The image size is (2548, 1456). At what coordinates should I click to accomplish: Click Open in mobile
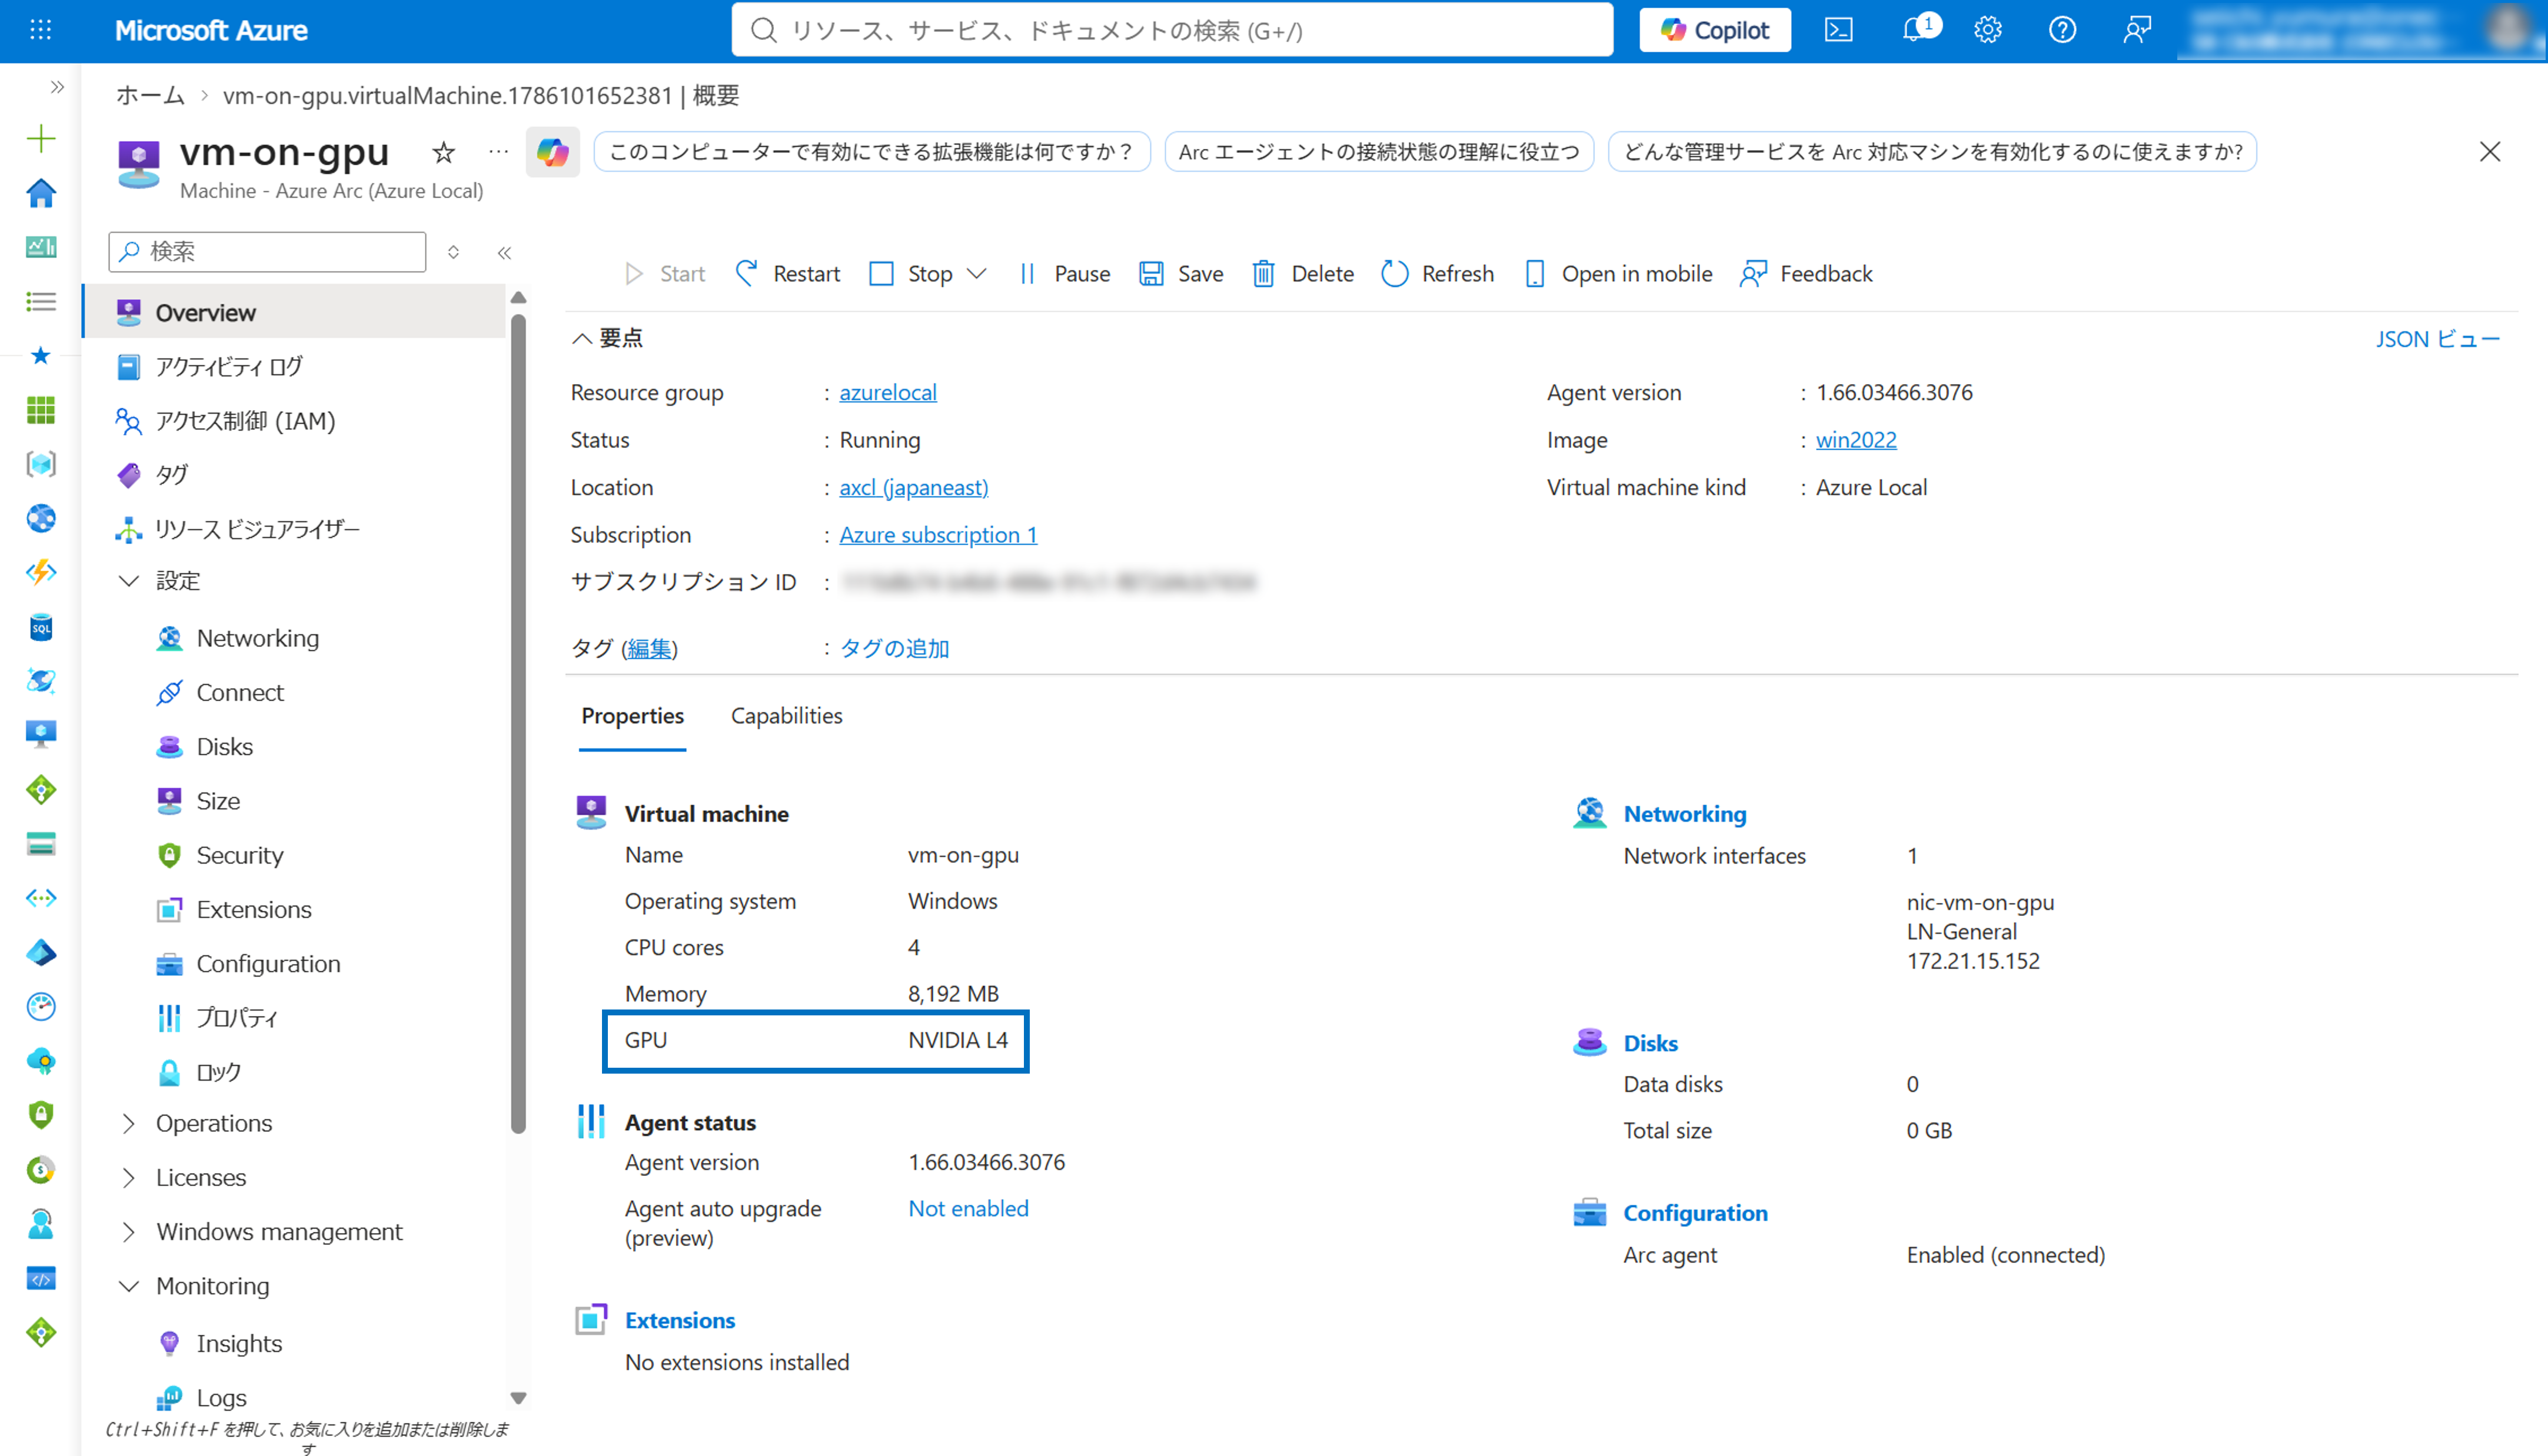1617,273
